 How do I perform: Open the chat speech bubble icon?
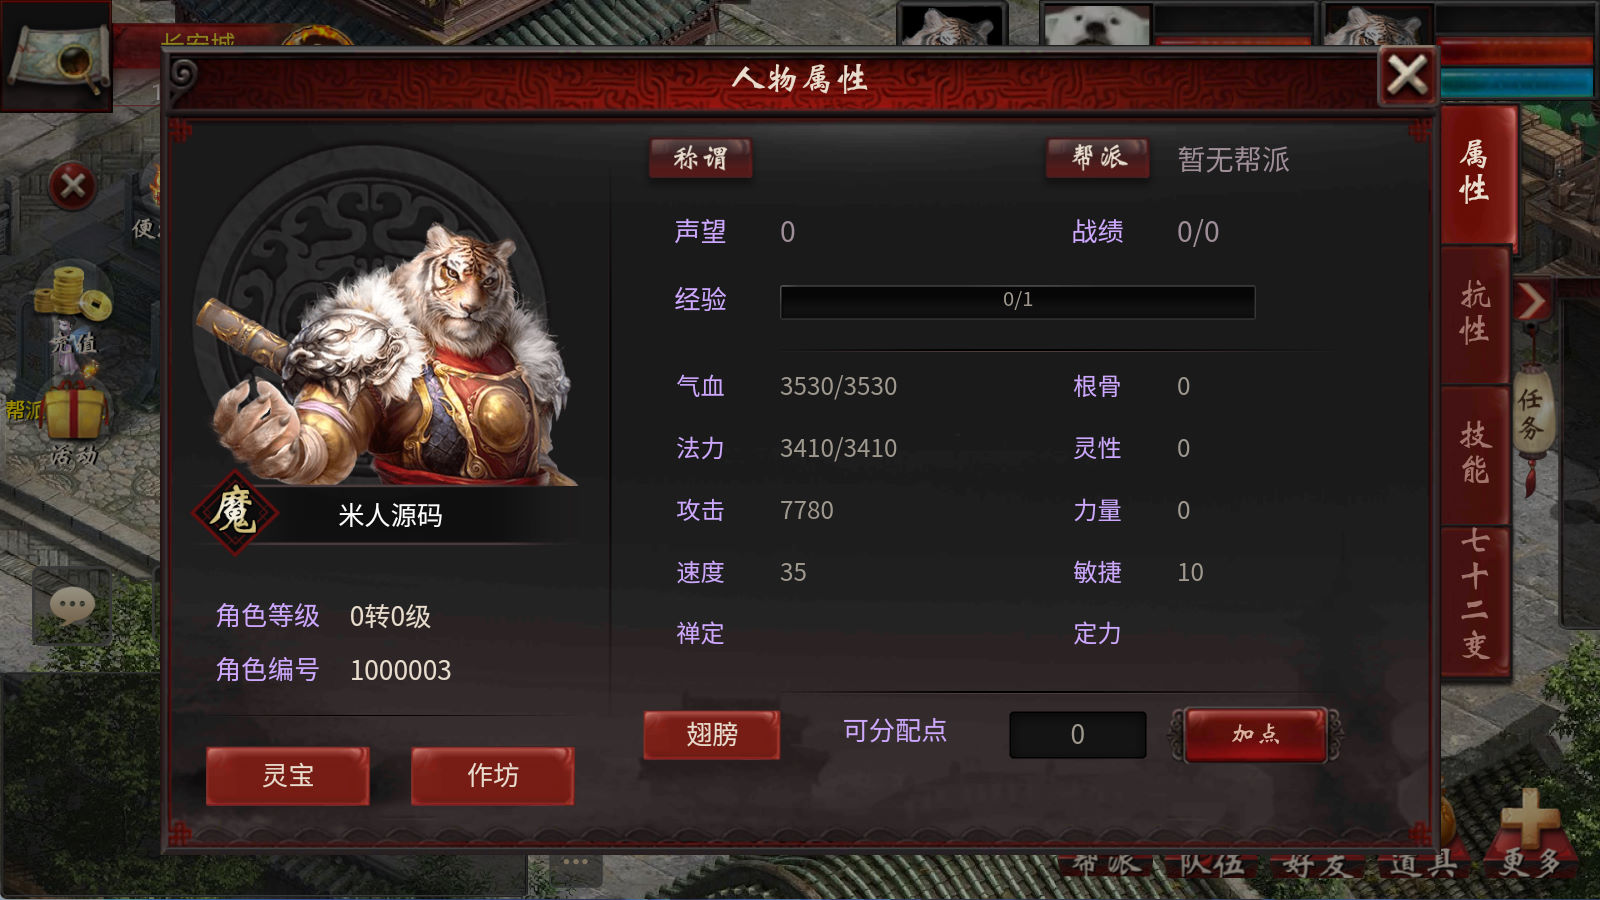pos(72,606)
